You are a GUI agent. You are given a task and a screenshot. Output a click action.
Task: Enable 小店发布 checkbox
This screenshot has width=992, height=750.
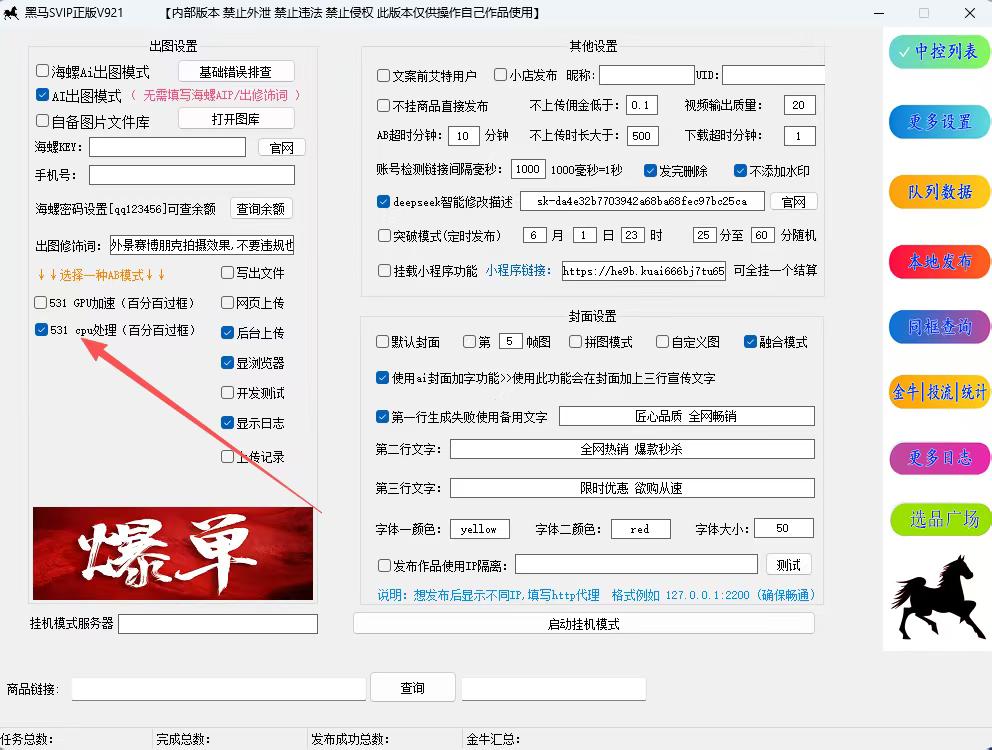(x=500, y=75)
